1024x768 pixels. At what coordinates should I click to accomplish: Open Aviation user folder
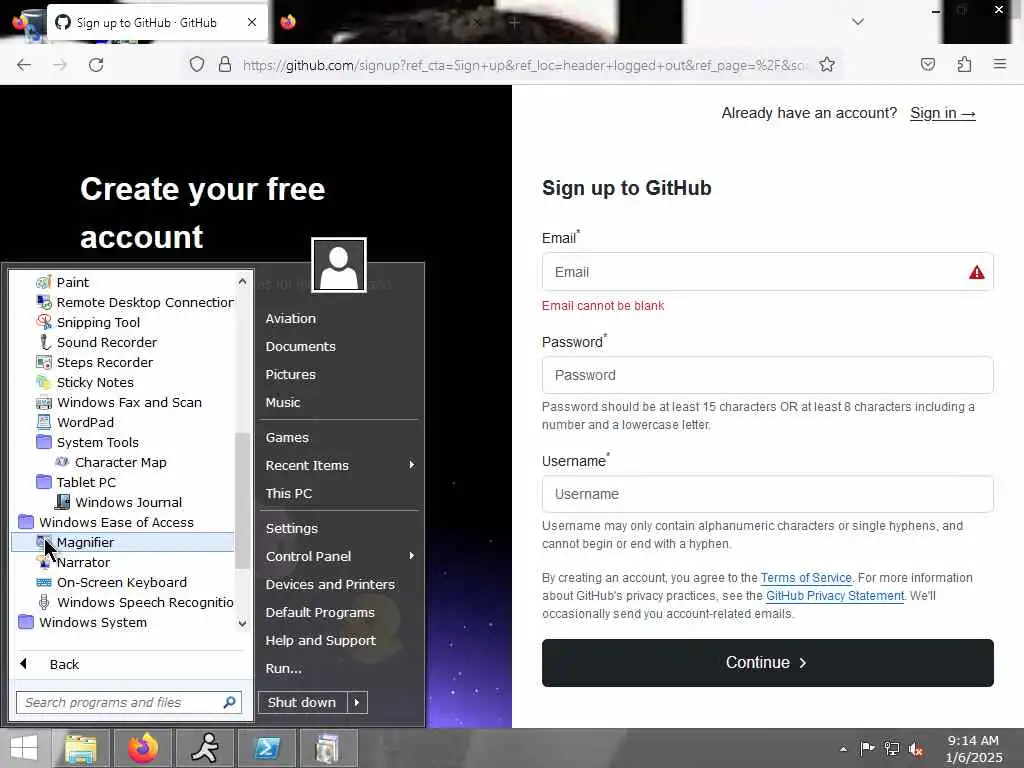point(291,319)
